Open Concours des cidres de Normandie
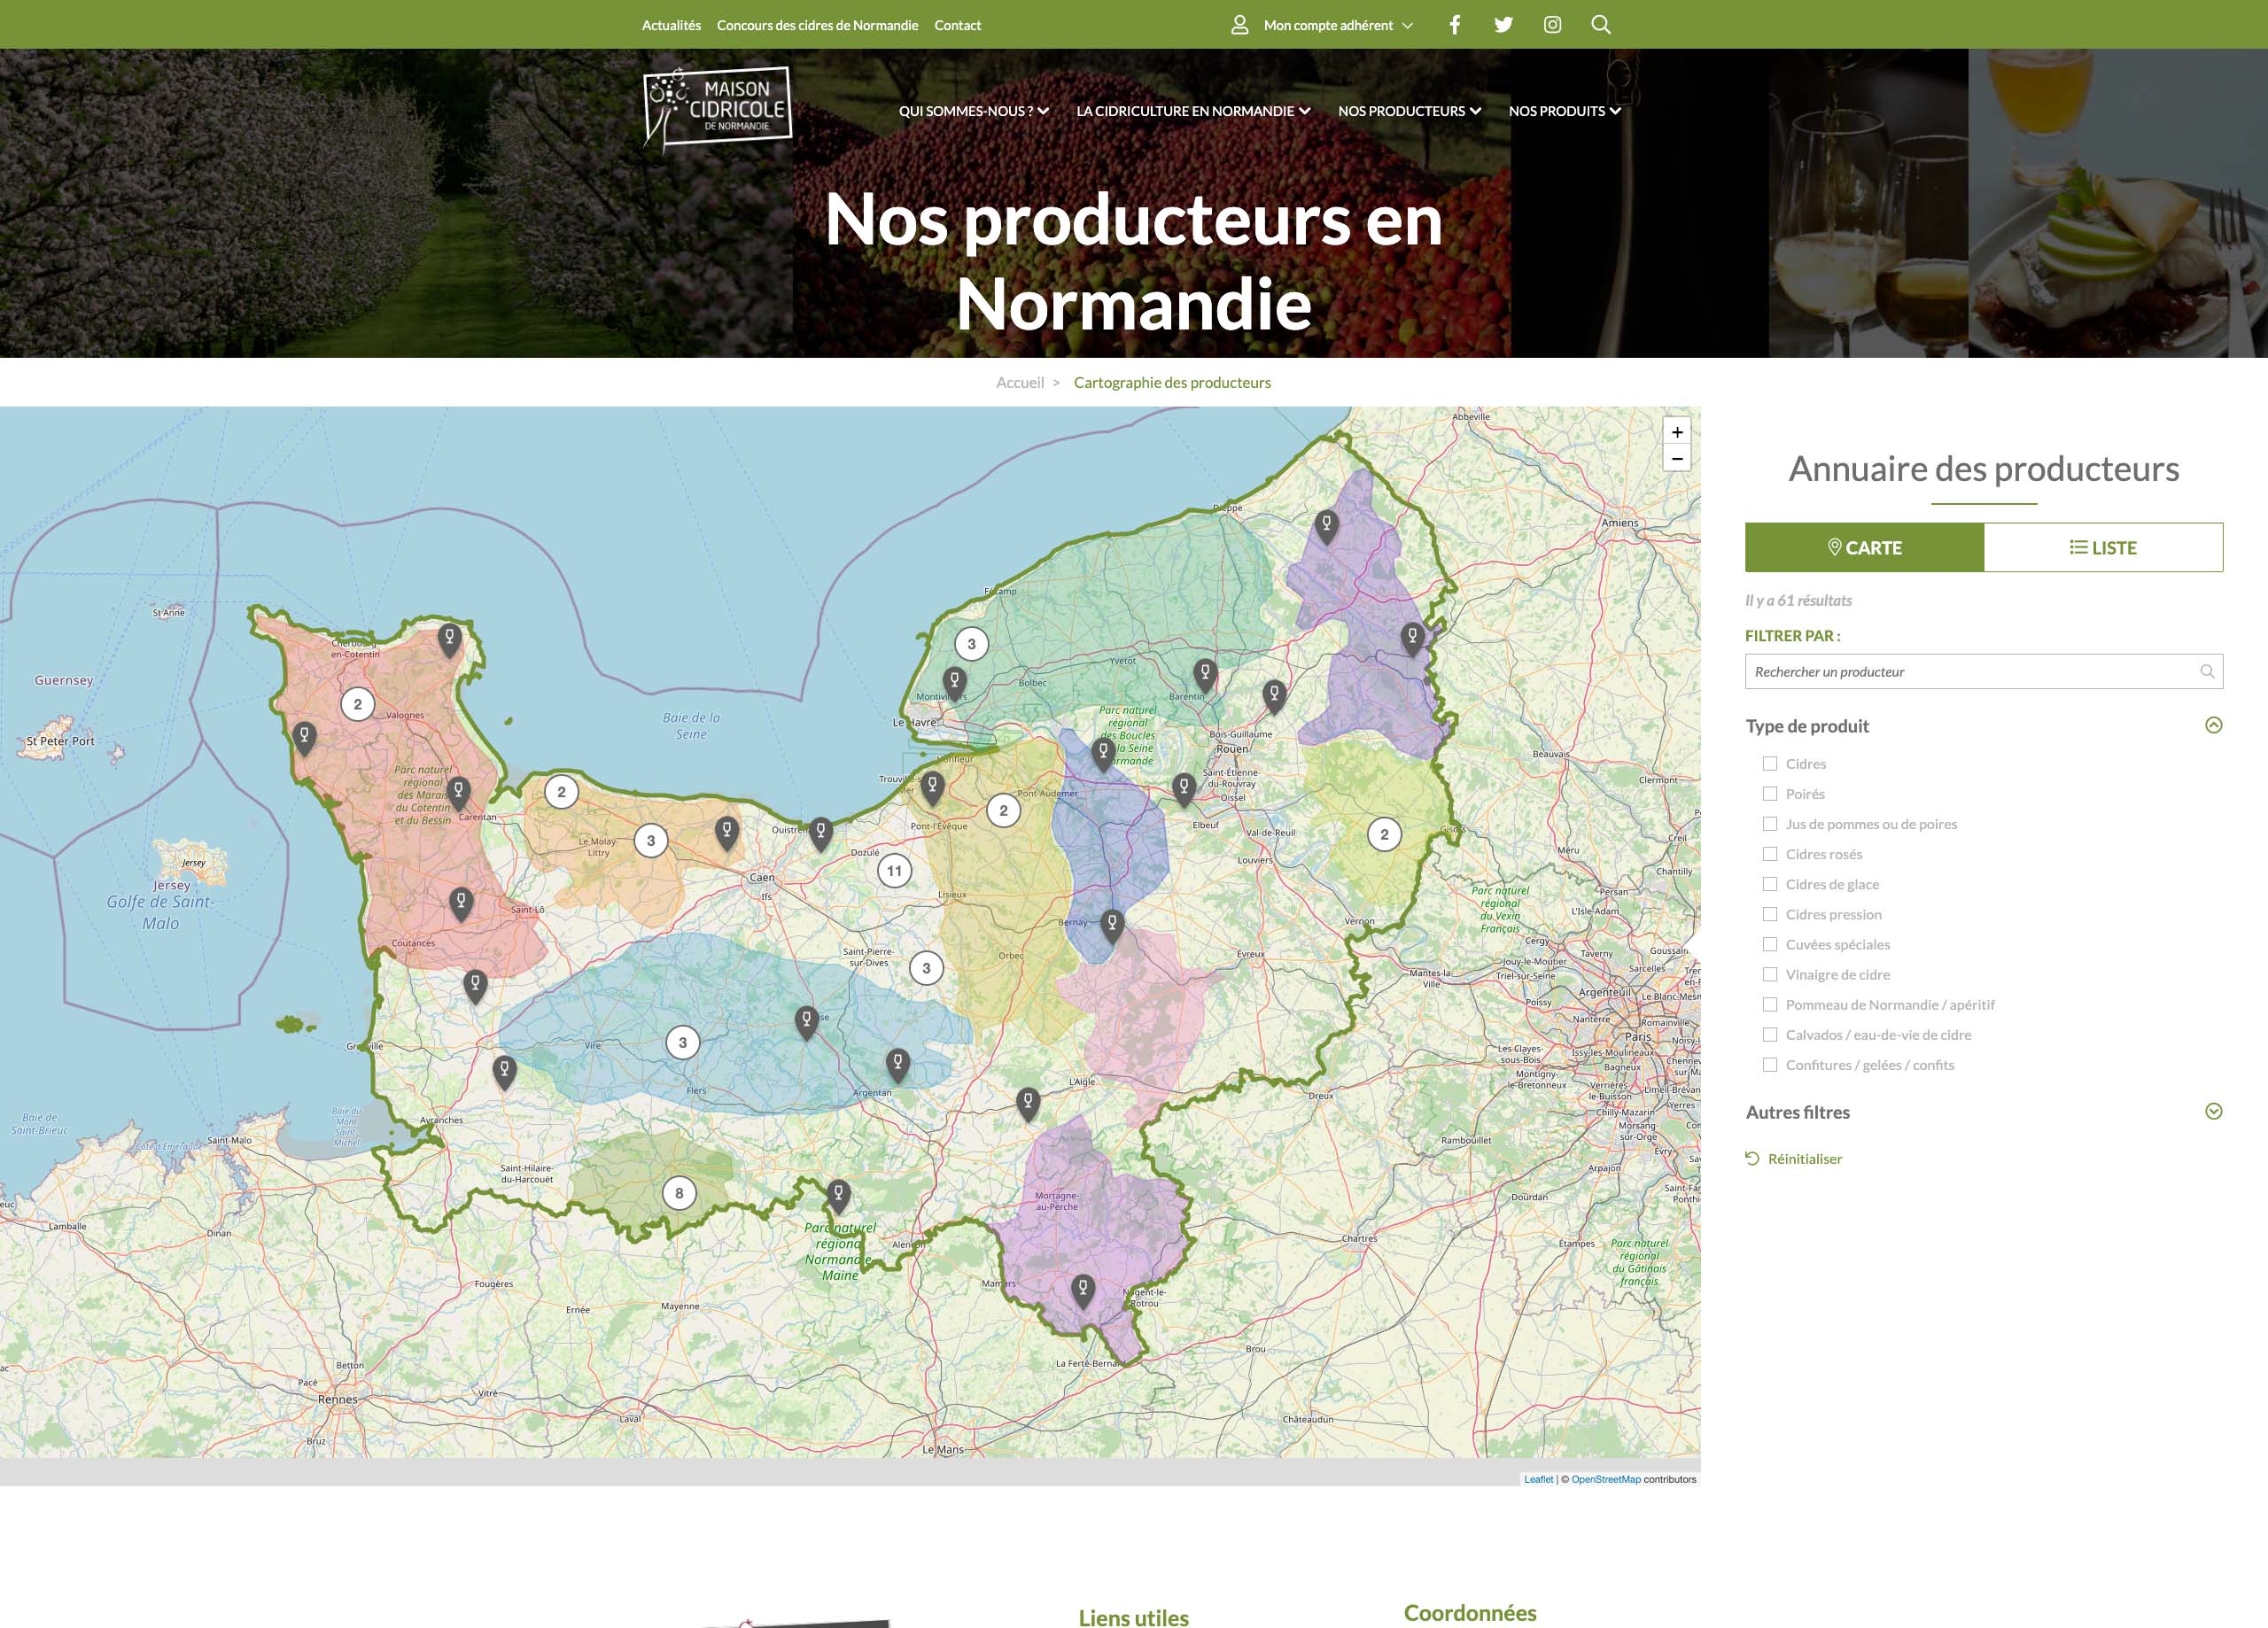The width and height of the screenshot is (2268, 1628). 817,25
